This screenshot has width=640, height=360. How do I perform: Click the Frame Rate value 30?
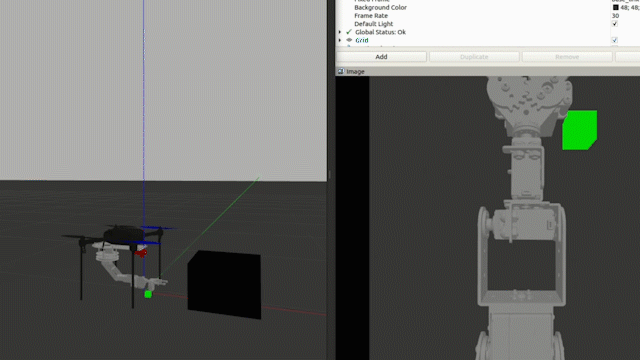point(615,16)
